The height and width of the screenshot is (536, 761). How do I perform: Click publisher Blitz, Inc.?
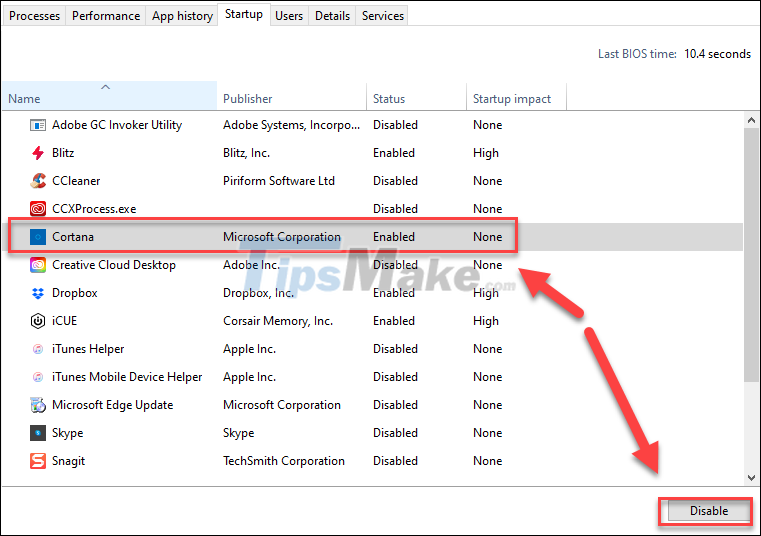click(x=246, y=153)
